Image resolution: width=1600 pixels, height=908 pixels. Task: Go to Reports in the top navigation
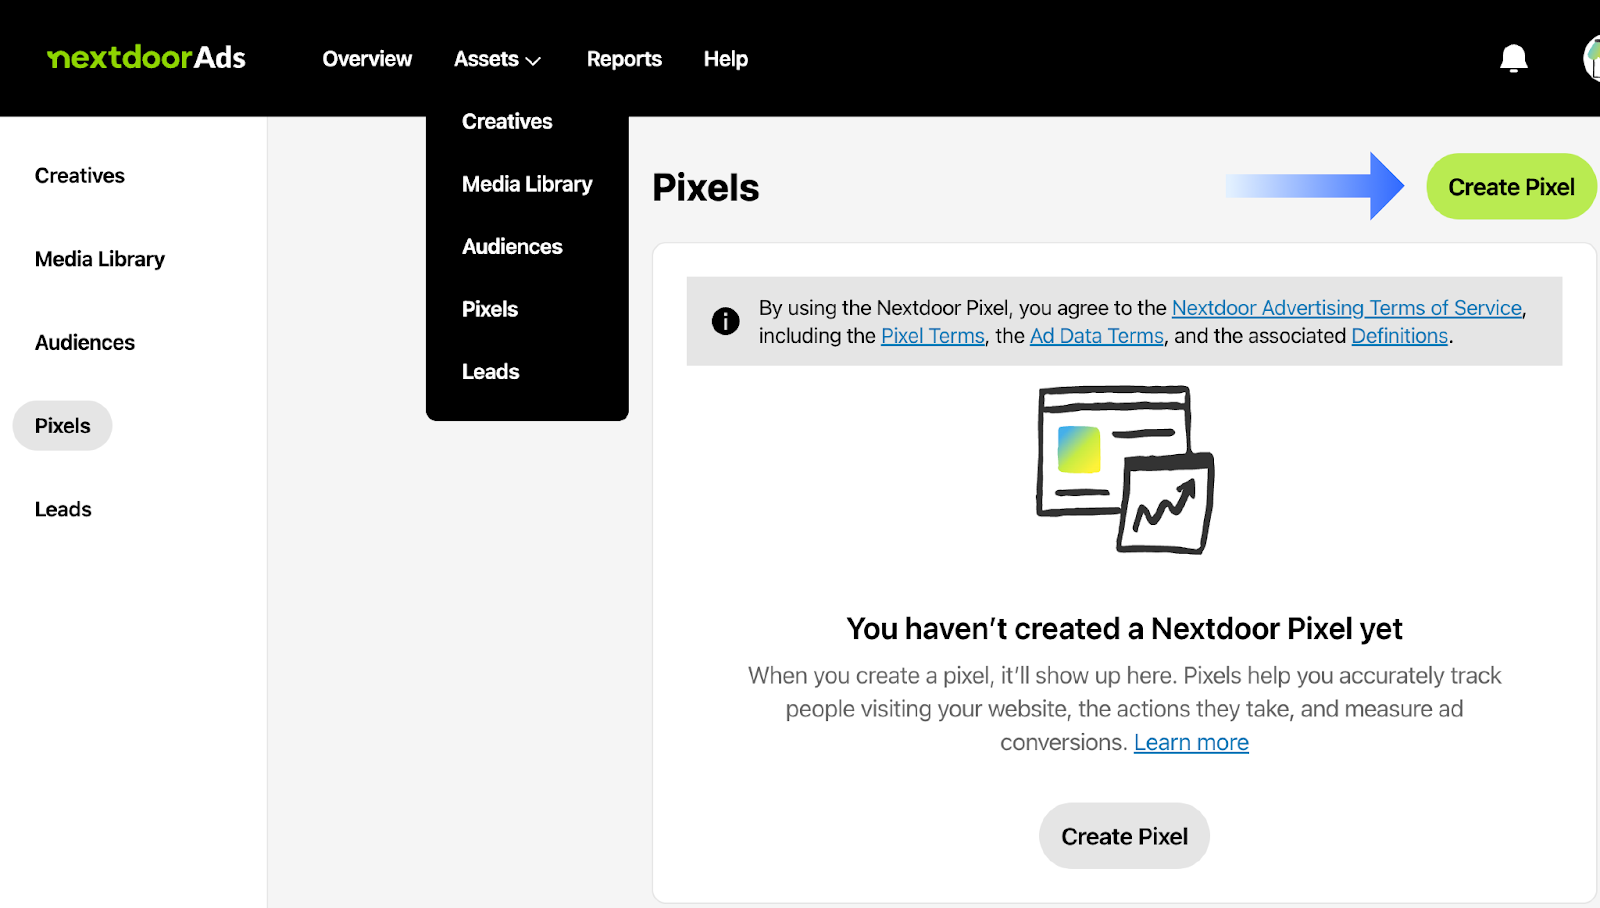click(624, 59)
